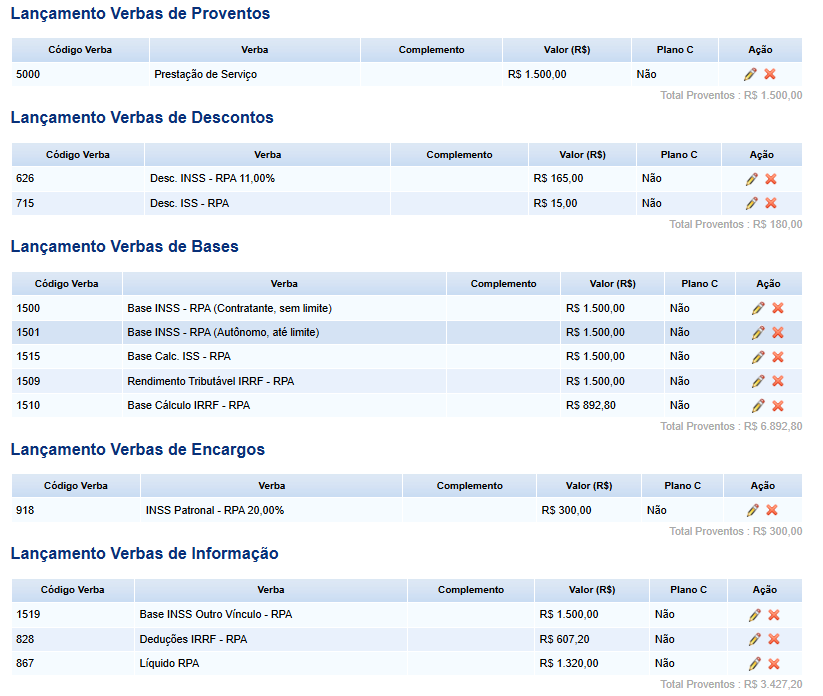Edit Base Cálculo IRRF - RPA row
This screenshot has height=696, width=823.
(758, 406)
